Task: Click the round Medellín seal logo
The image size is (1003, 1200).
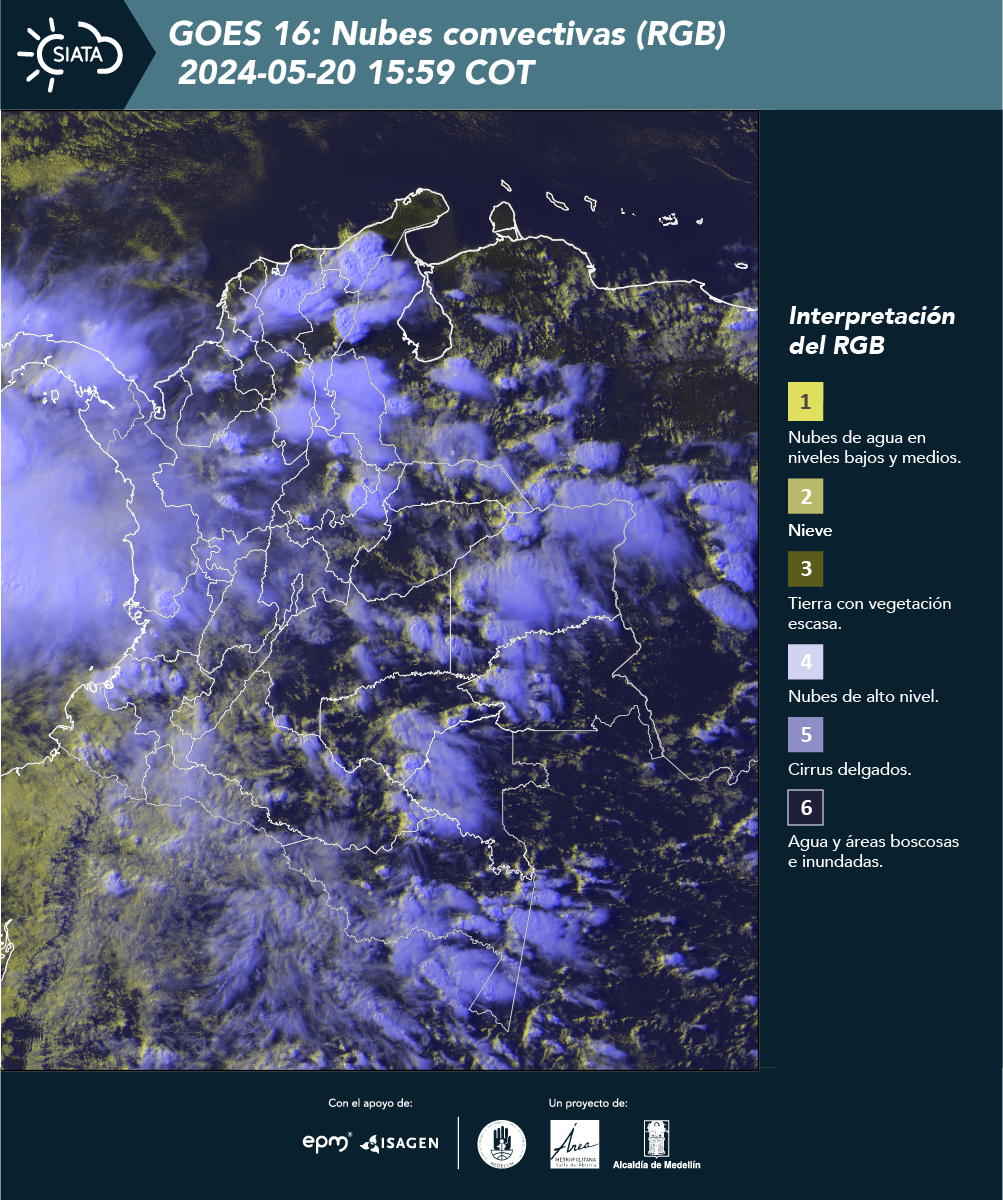Action: (x=501, y=1143)
